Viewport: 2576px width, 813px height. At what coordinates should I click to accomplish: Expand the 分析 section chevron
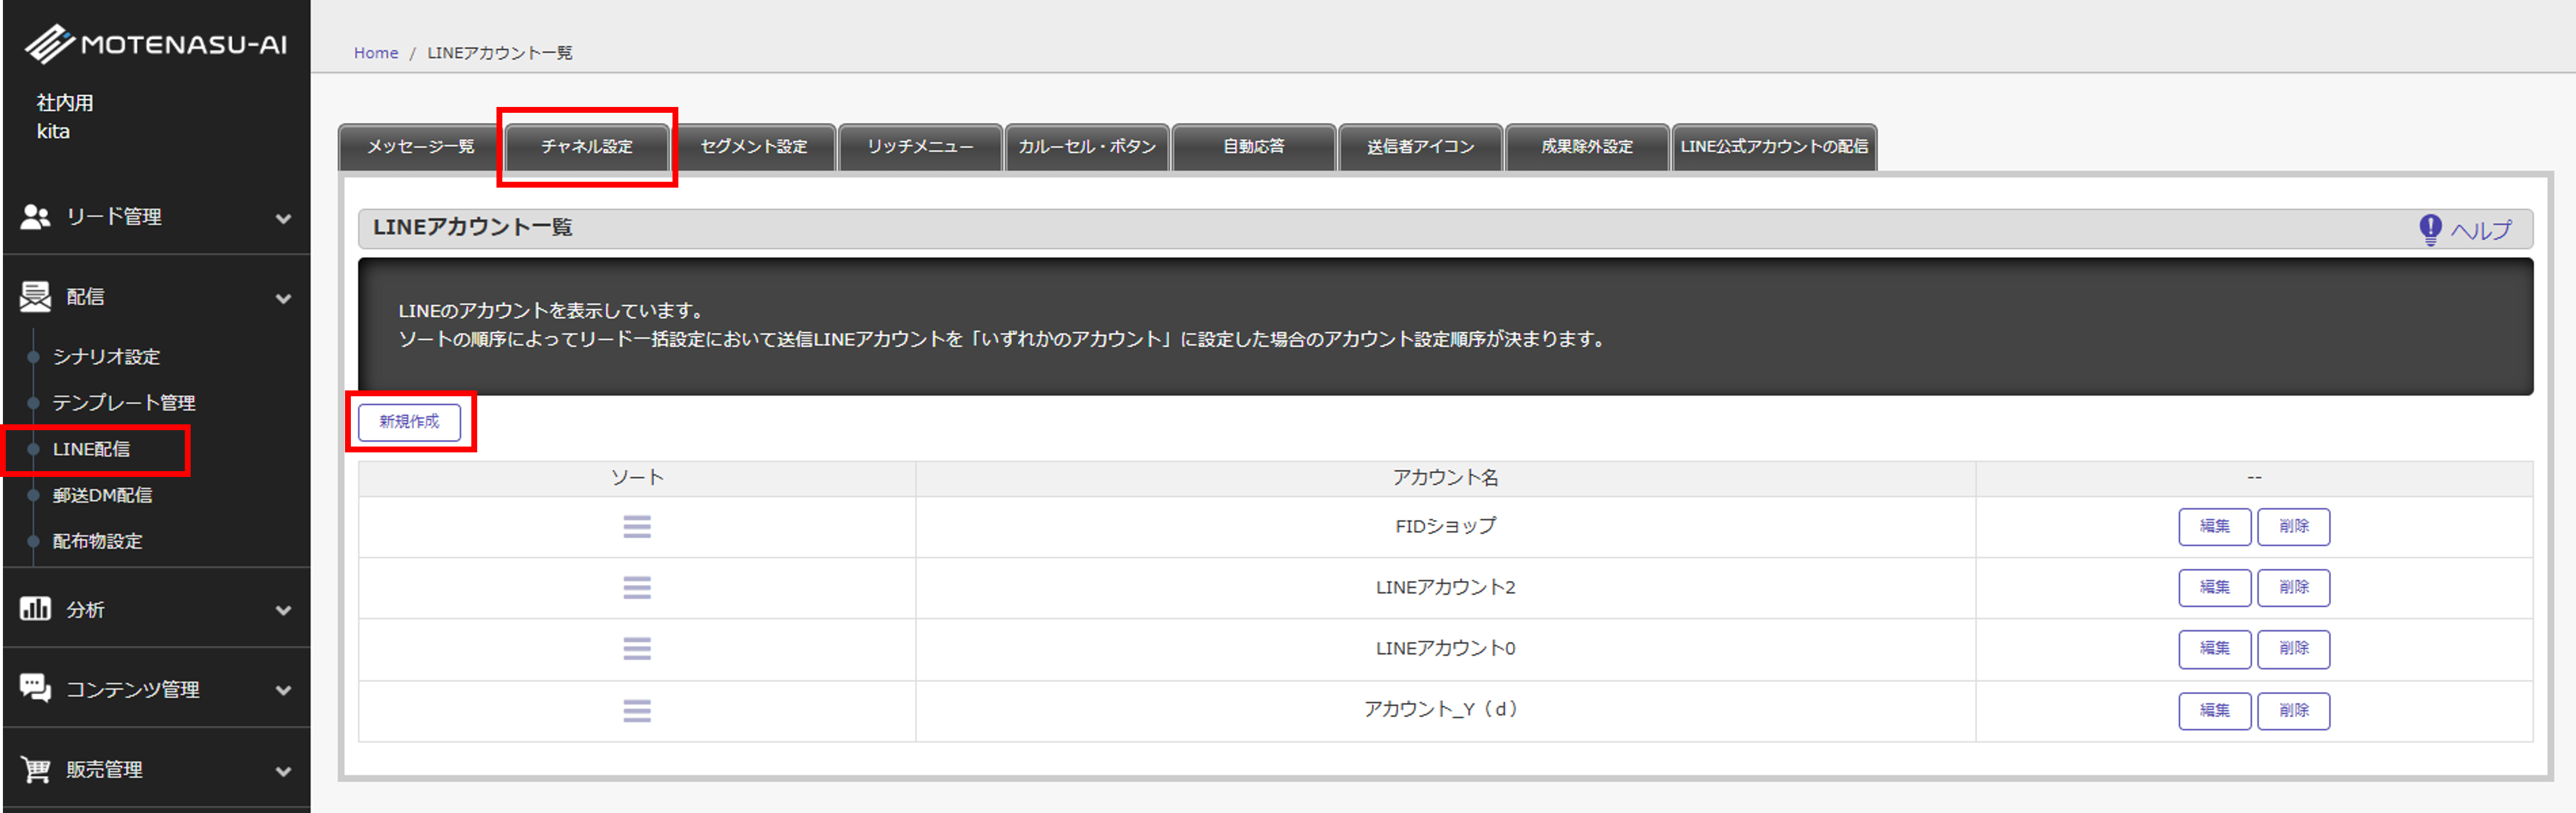(284, 610)
